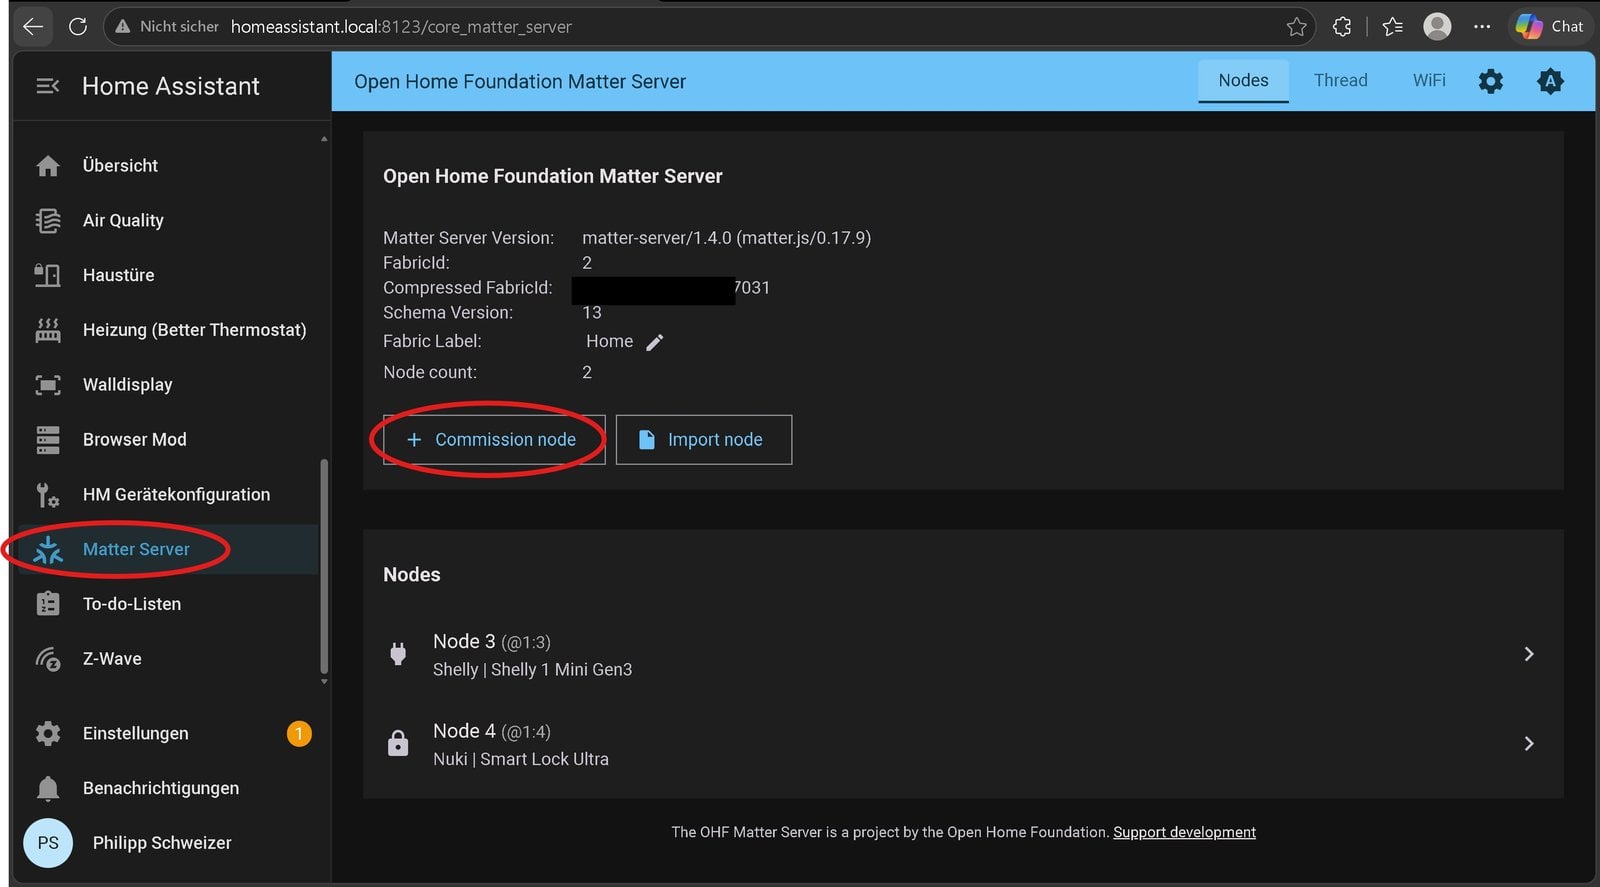Open the Support development link
The image size is (1600, 887).
tap(1184, 832)
